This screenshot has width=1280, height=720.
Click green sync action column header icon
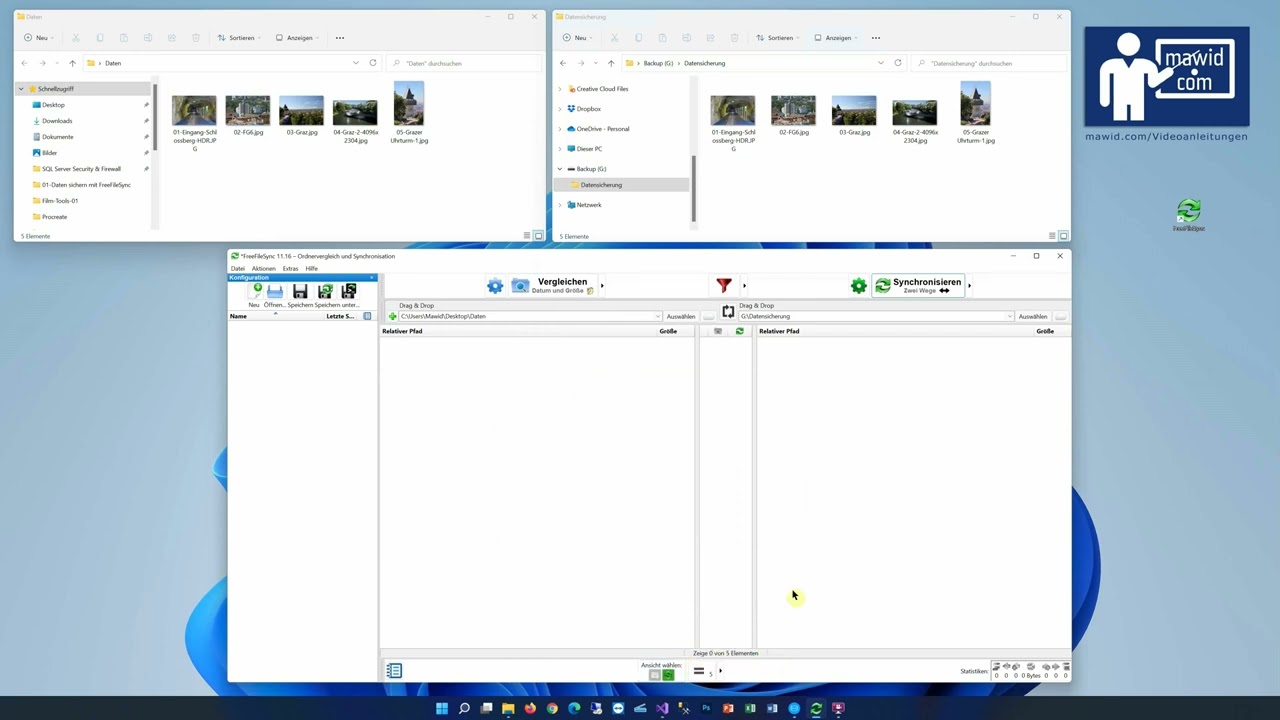[x=740, y=331]
